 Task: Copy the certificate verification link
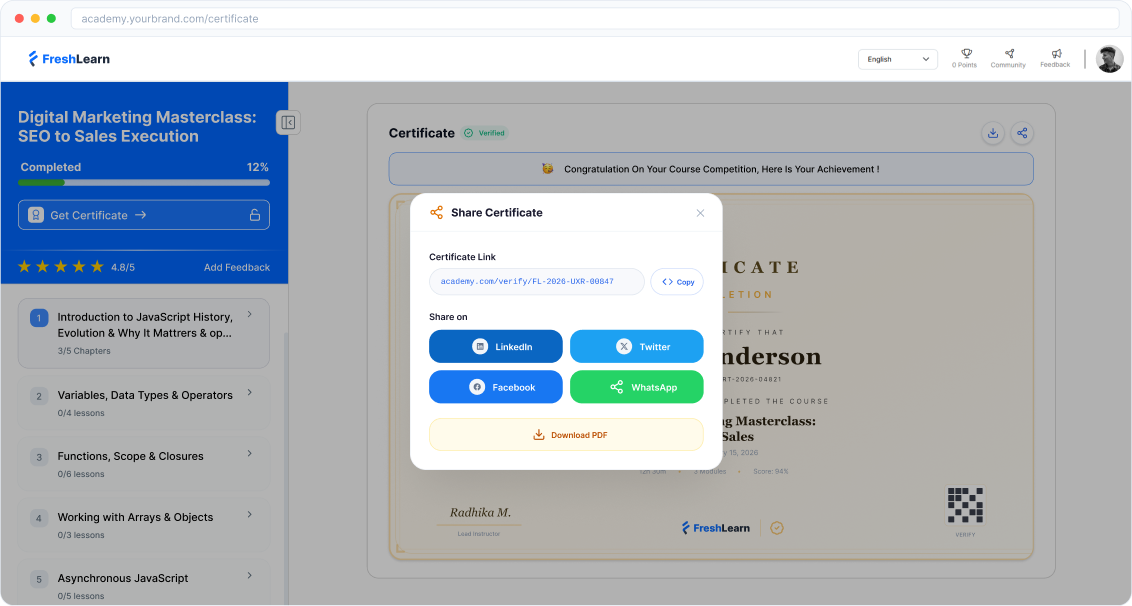click(x=677, y=281)
